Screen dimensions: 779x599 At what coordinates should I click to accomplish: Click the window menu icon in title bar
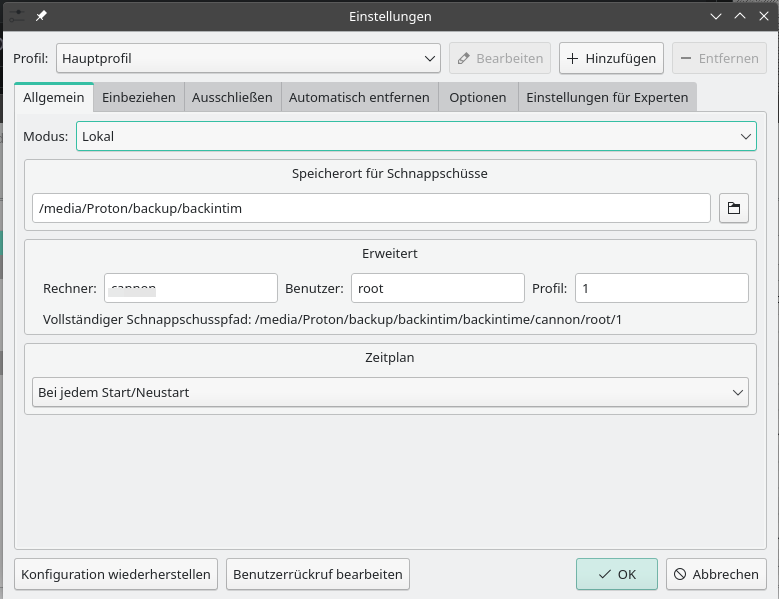pos(16,16)
